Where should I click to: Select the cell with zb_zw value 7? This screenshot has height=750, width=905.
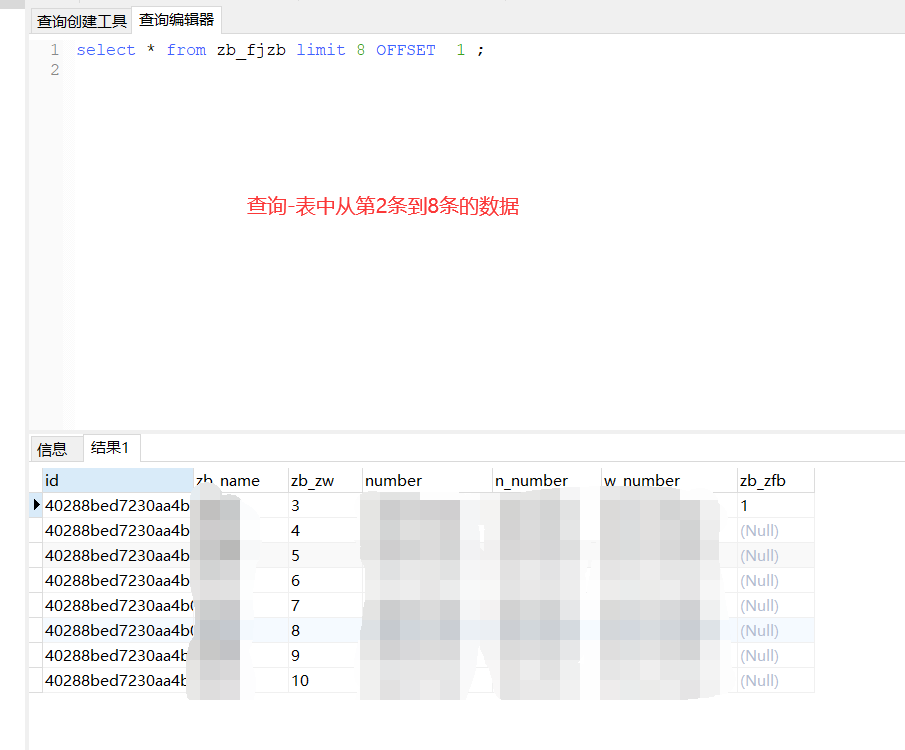pyautogui.click(x=325, y=605)
